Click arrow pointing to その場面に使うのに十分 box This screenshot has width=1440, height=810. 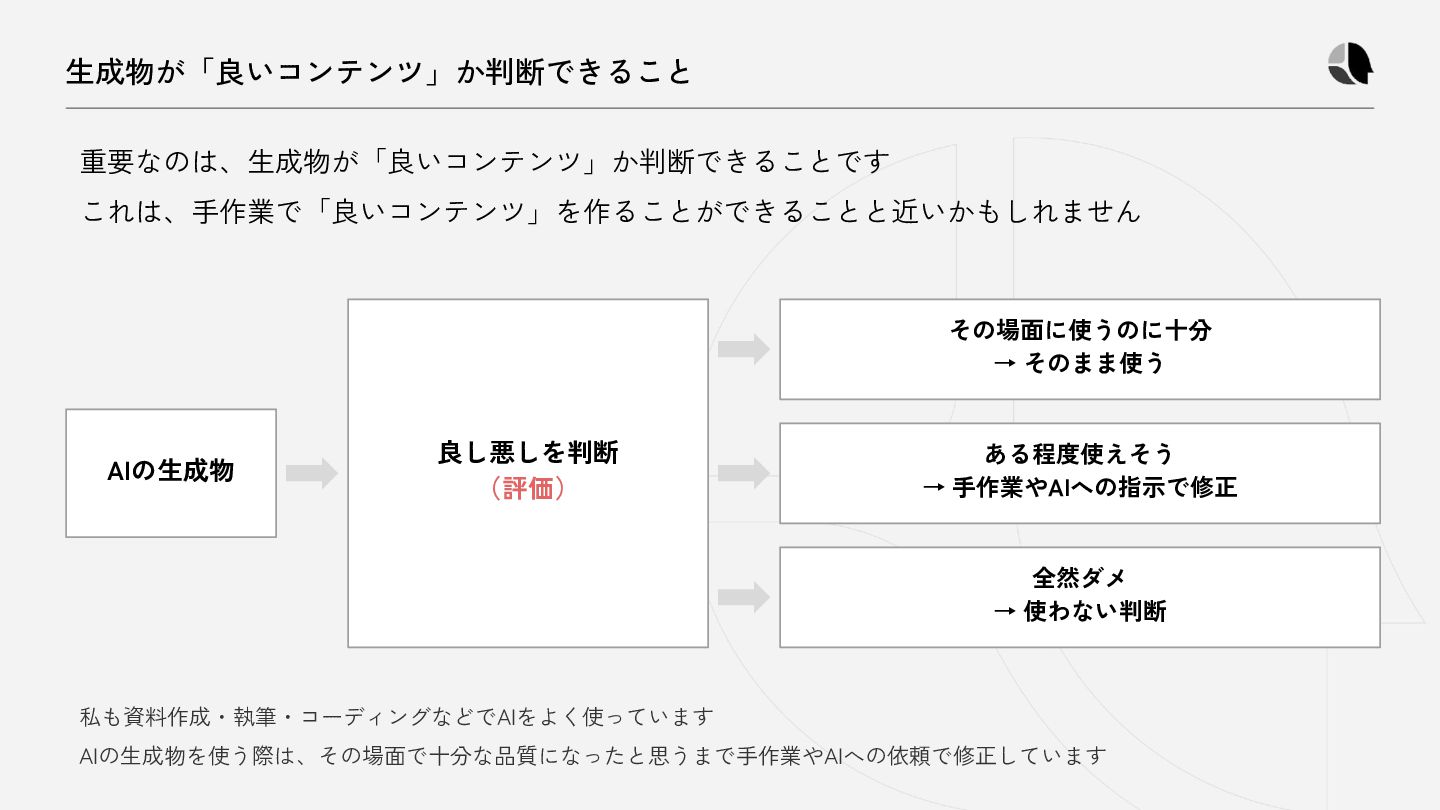coord(744,349)
